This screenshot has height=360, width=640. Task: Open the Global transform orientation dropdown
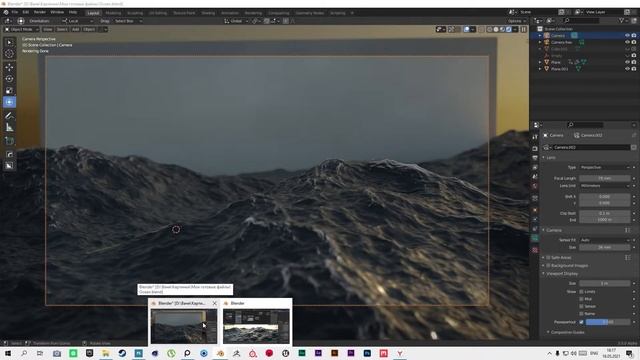236,21
